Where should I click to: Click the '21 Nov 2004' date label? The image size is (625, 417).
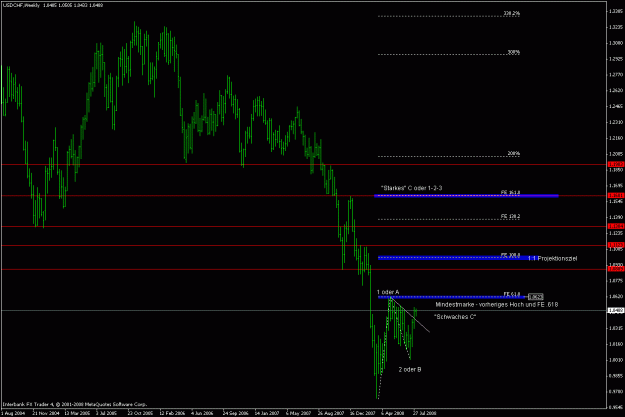coord(45,413)
